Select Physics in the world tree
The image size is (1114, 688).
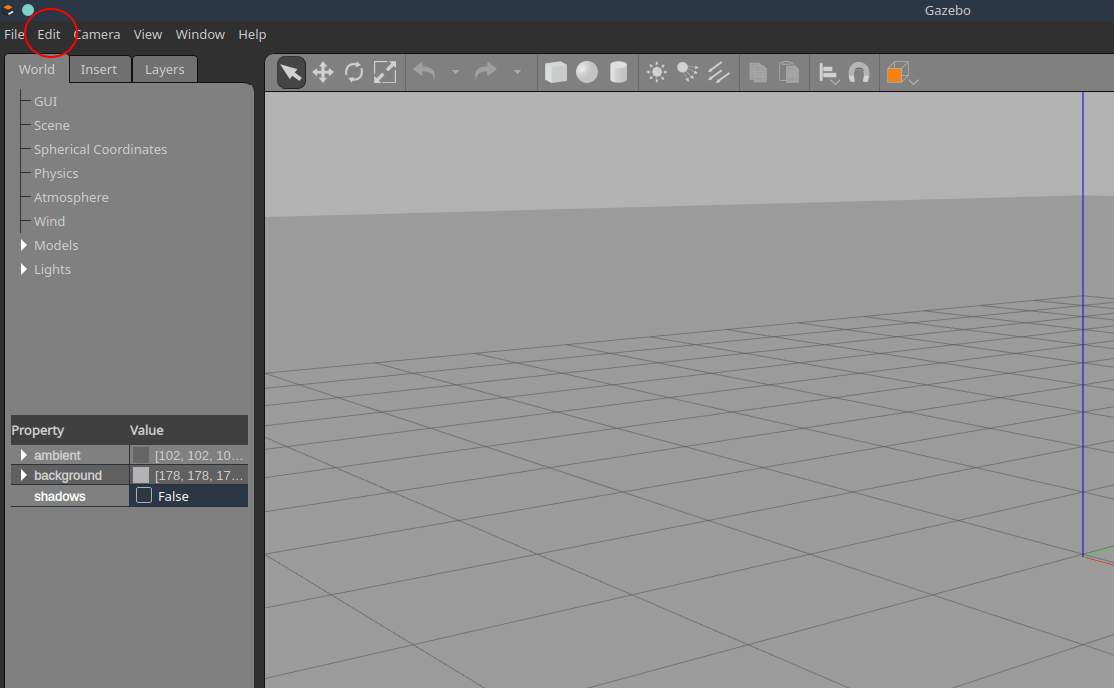tap(56, 173)
